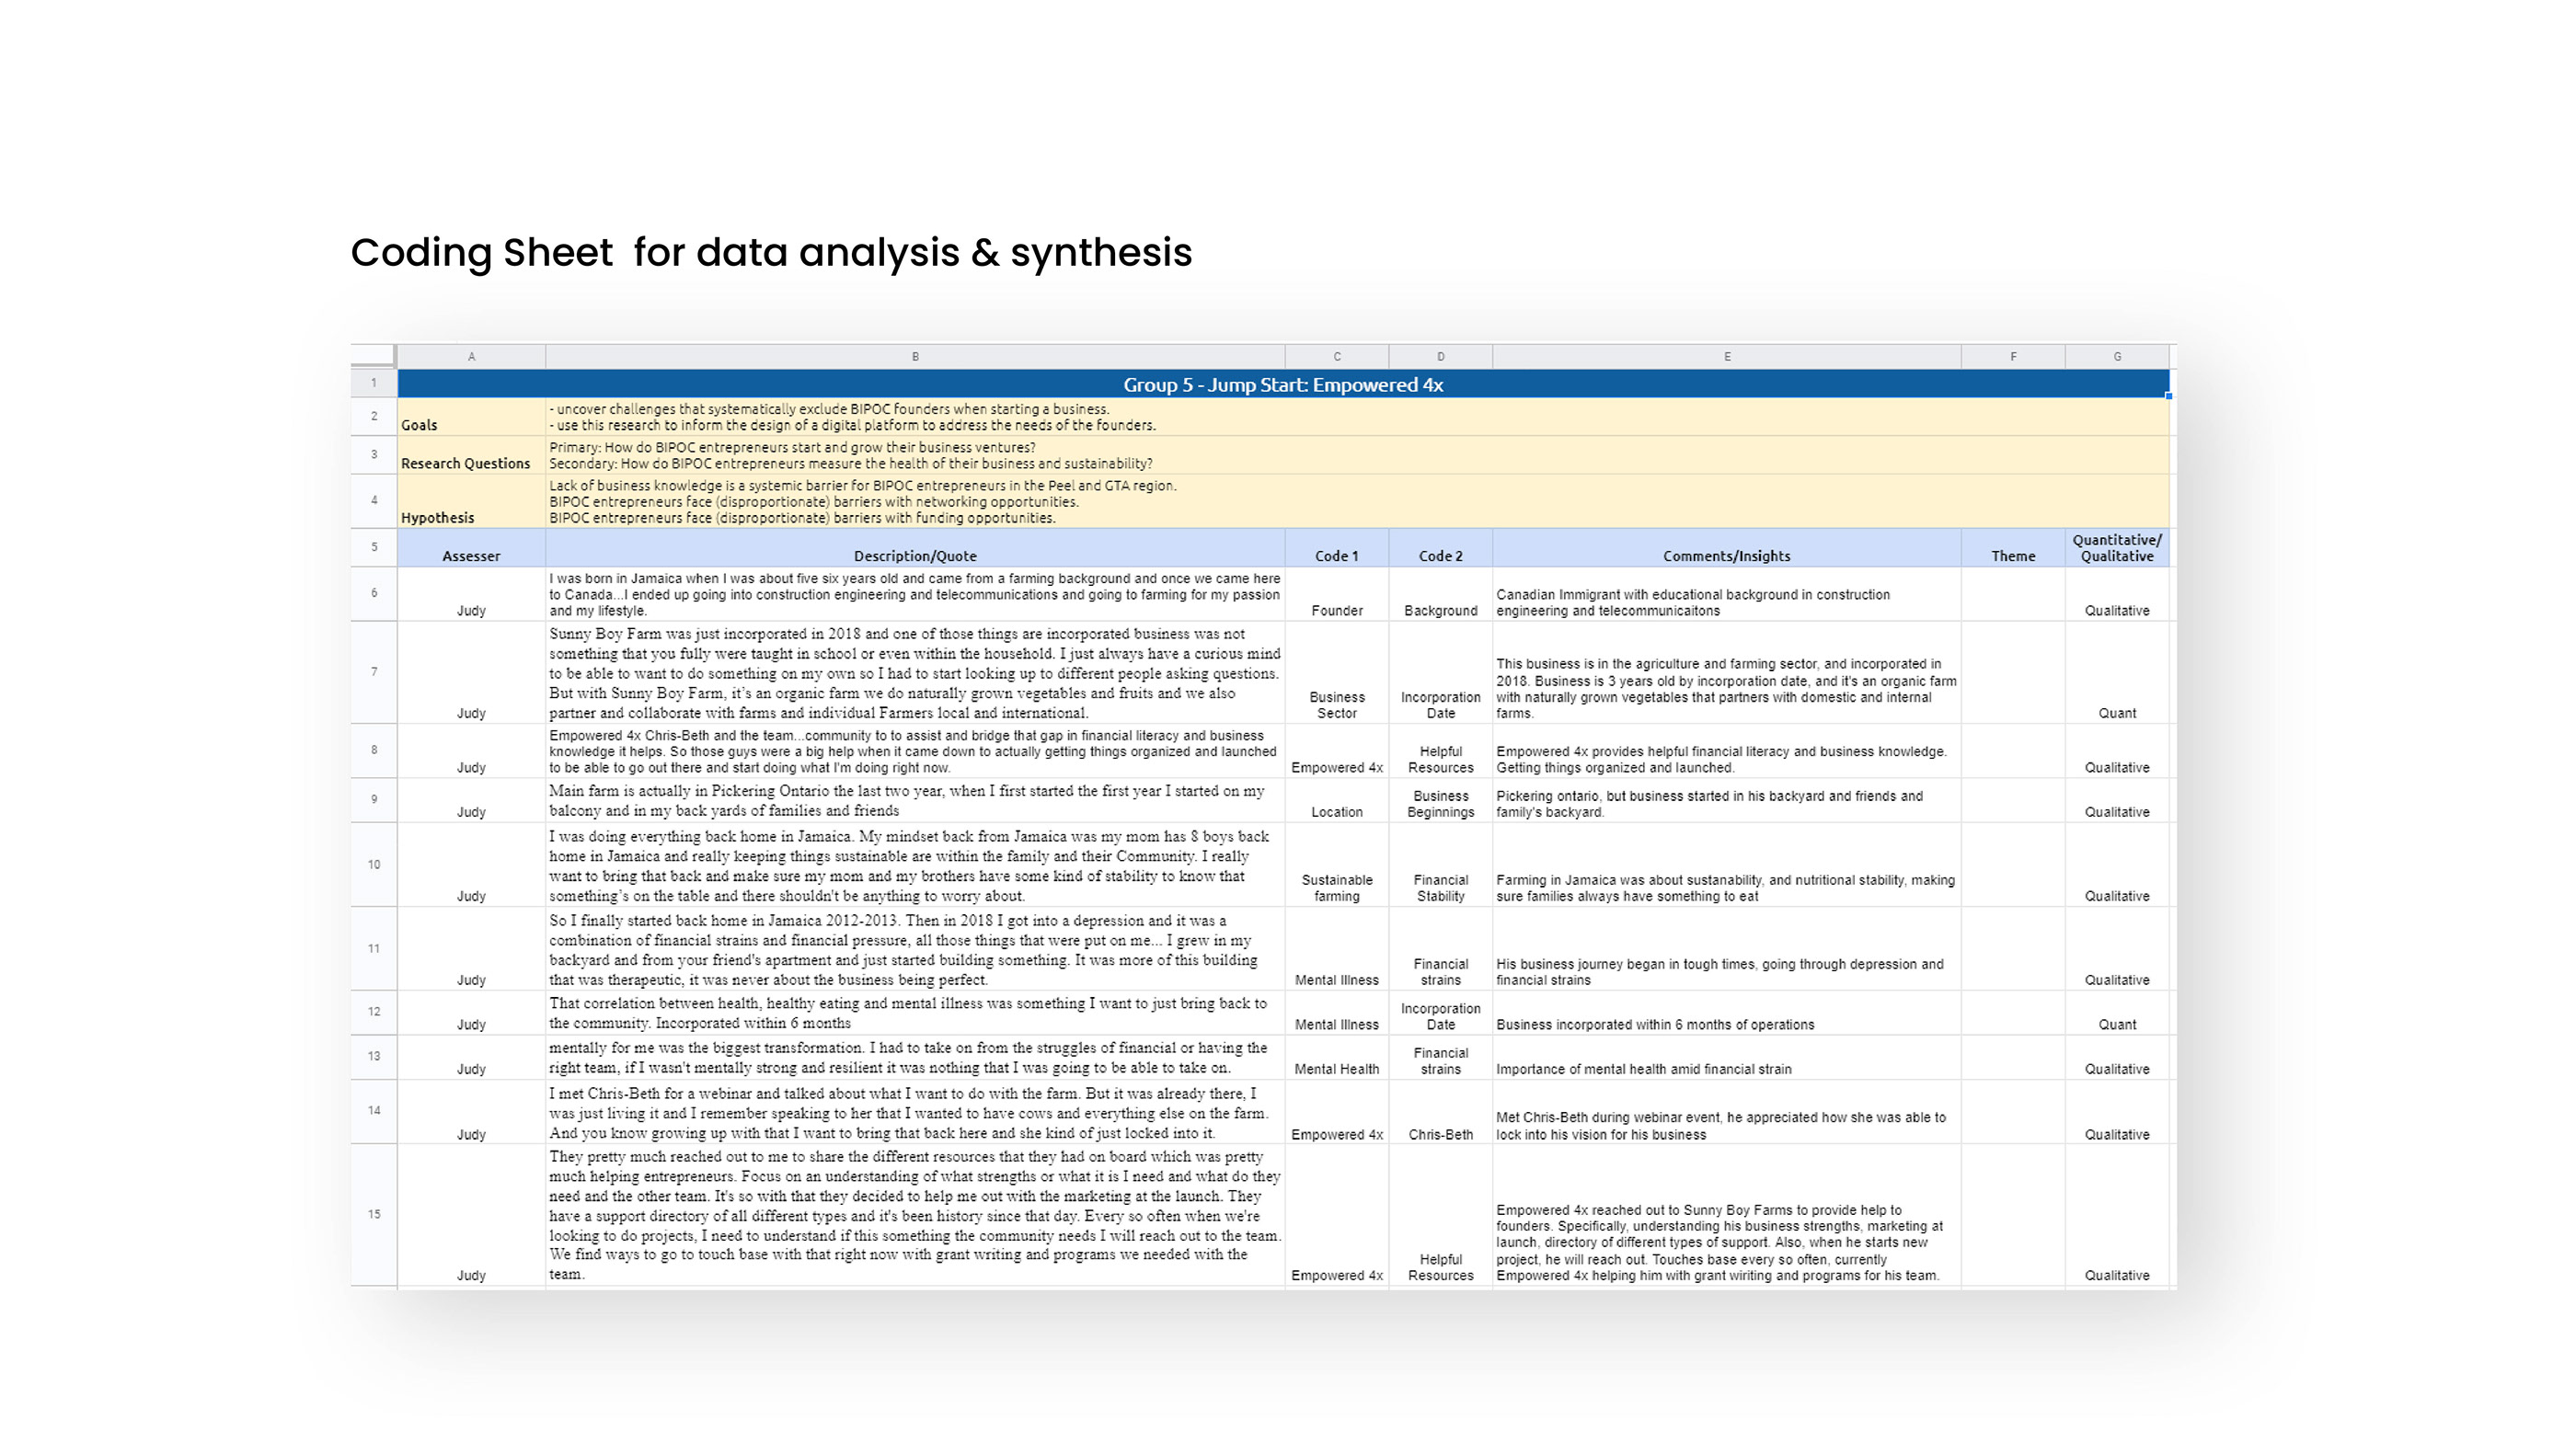Click the 'Founder' cell in Code 1

click(1337, 595)
